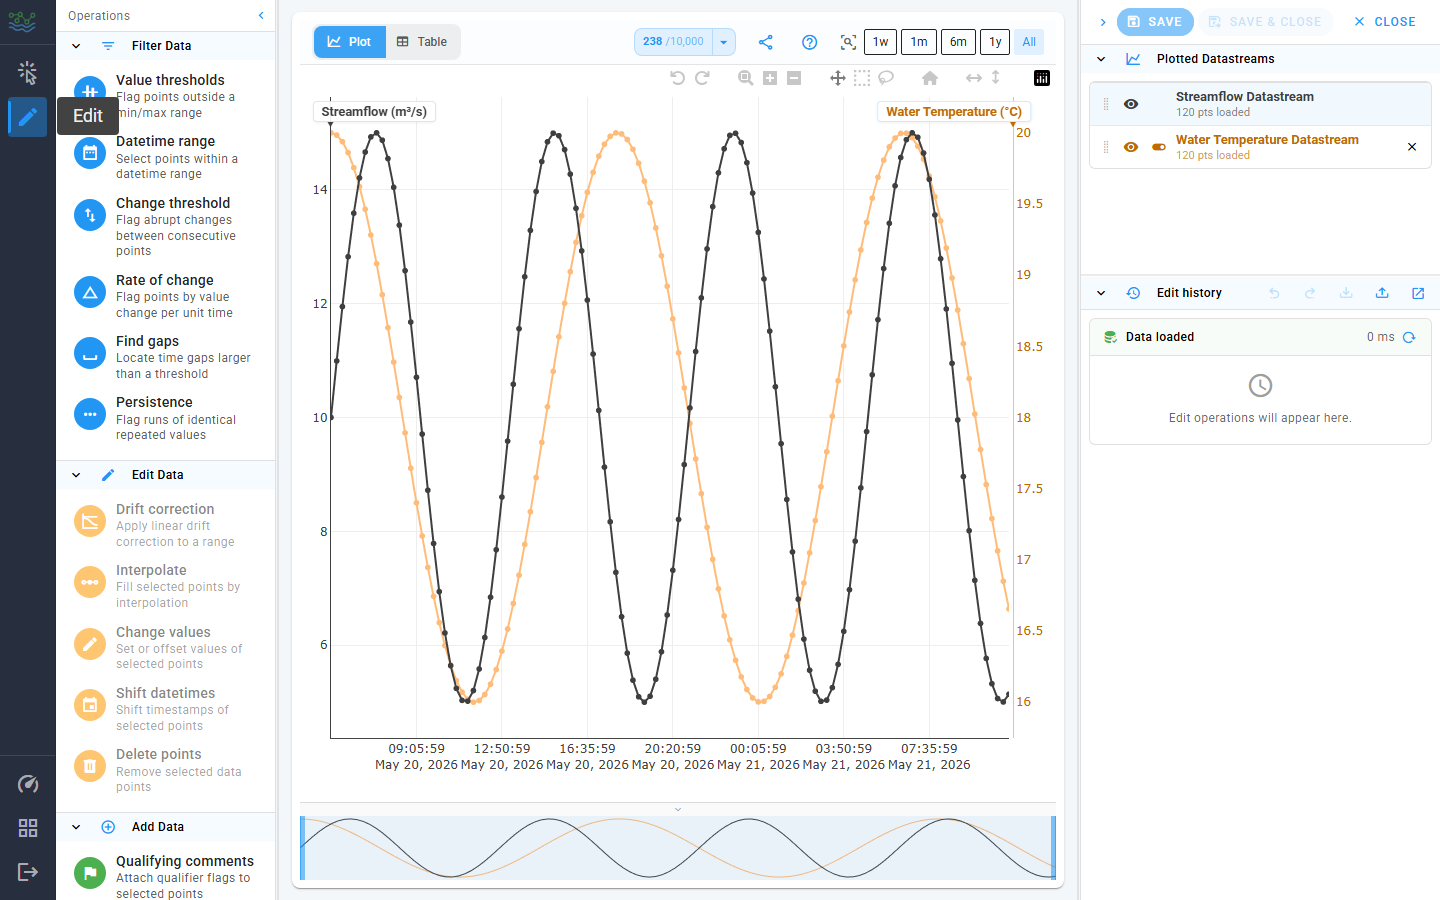This screenshot has height=900, width=1440.
Task: Select the lasso select tool
Action: 886,78
